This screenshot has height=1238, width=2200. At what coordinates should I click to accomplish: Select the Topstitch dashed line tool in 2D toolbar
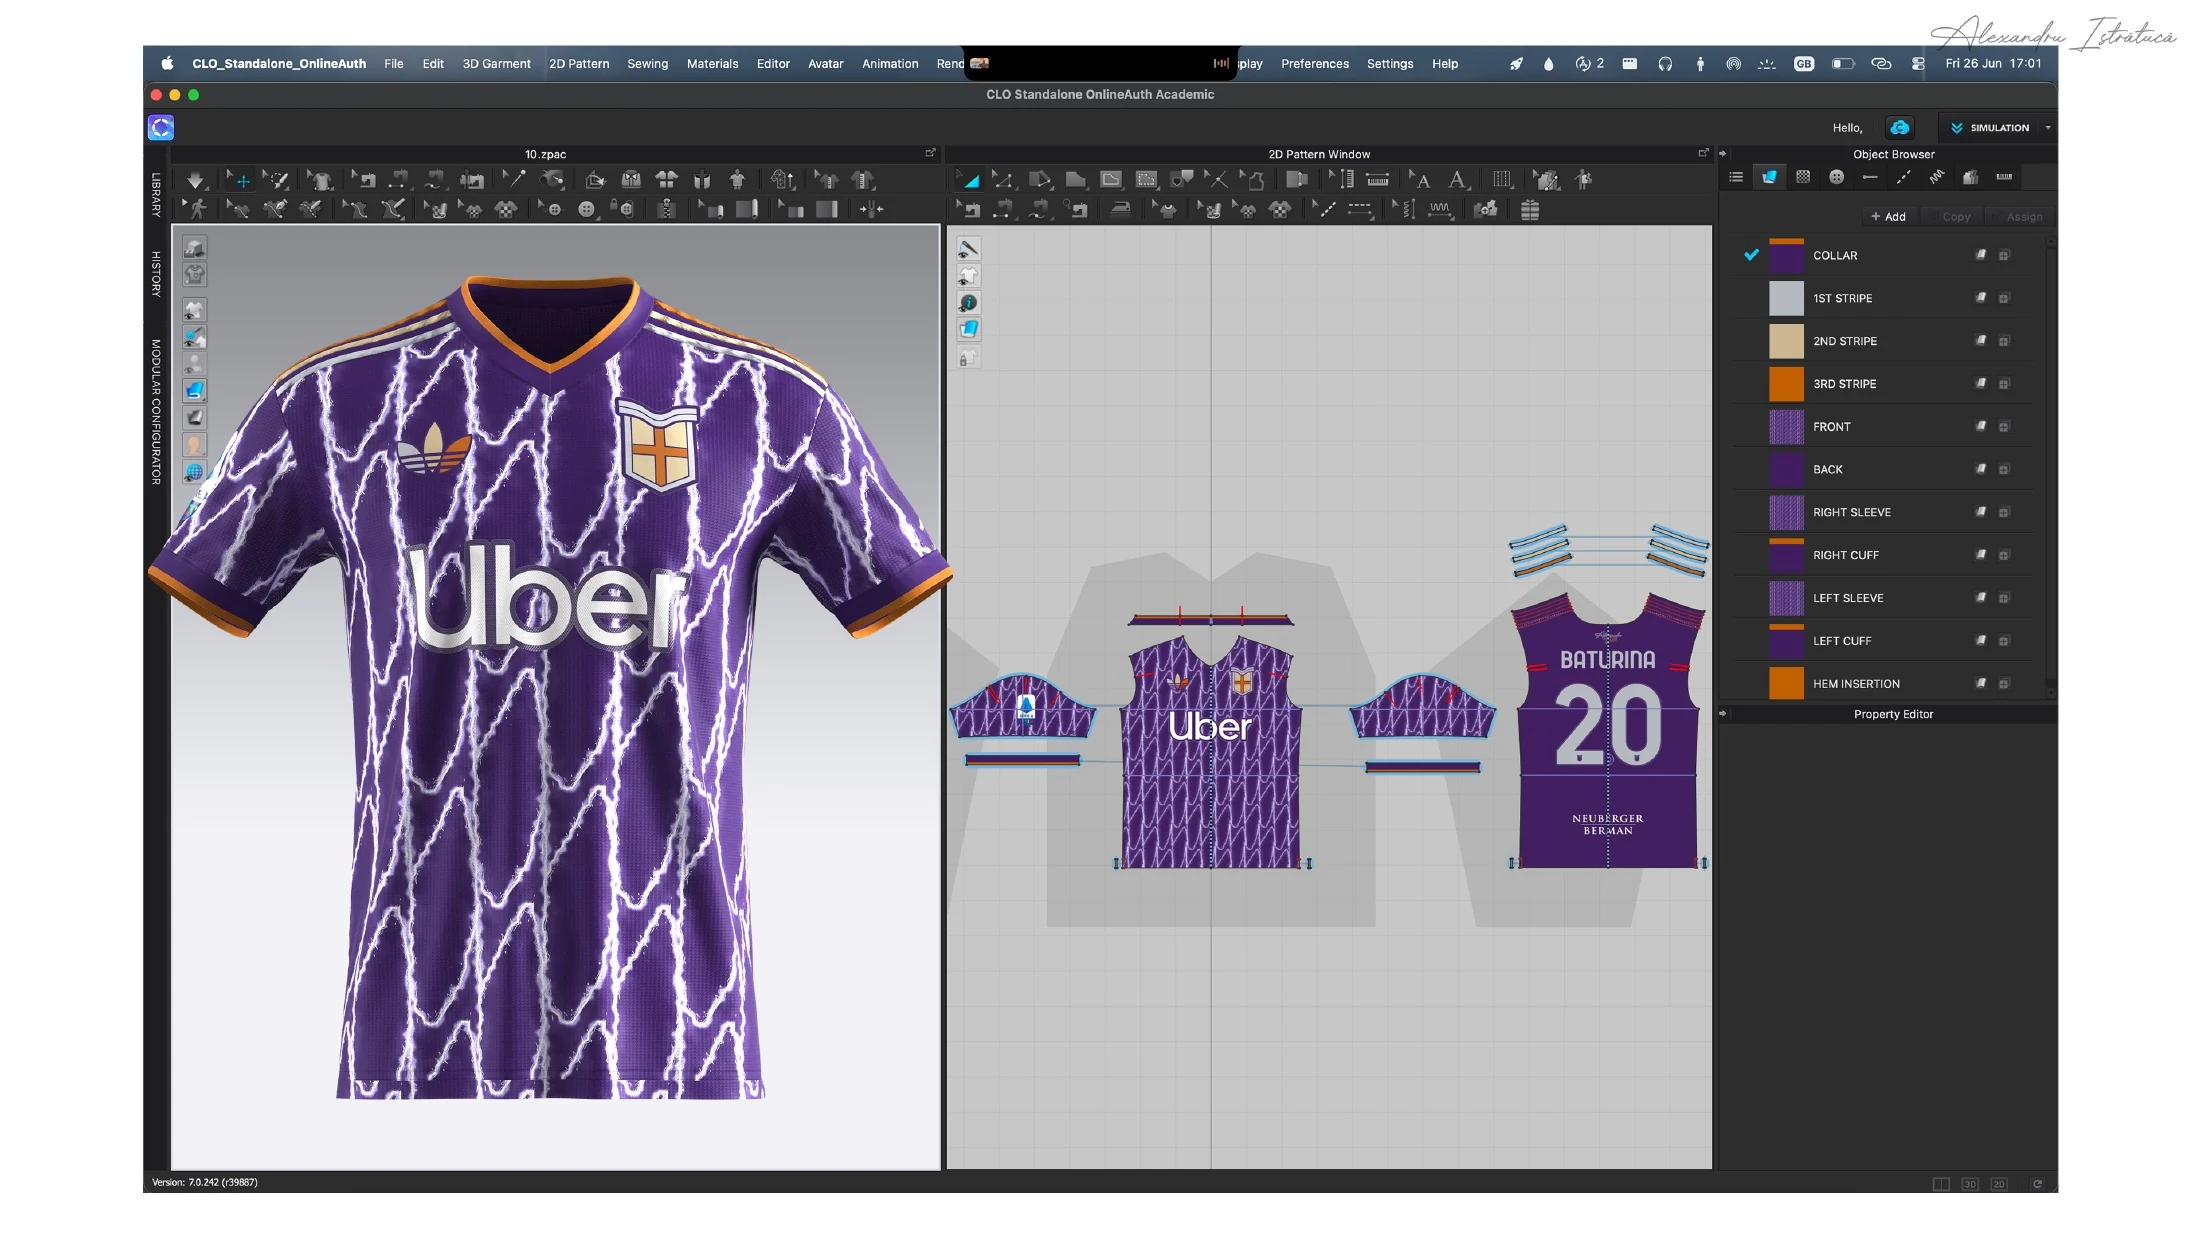[1360, 210]
